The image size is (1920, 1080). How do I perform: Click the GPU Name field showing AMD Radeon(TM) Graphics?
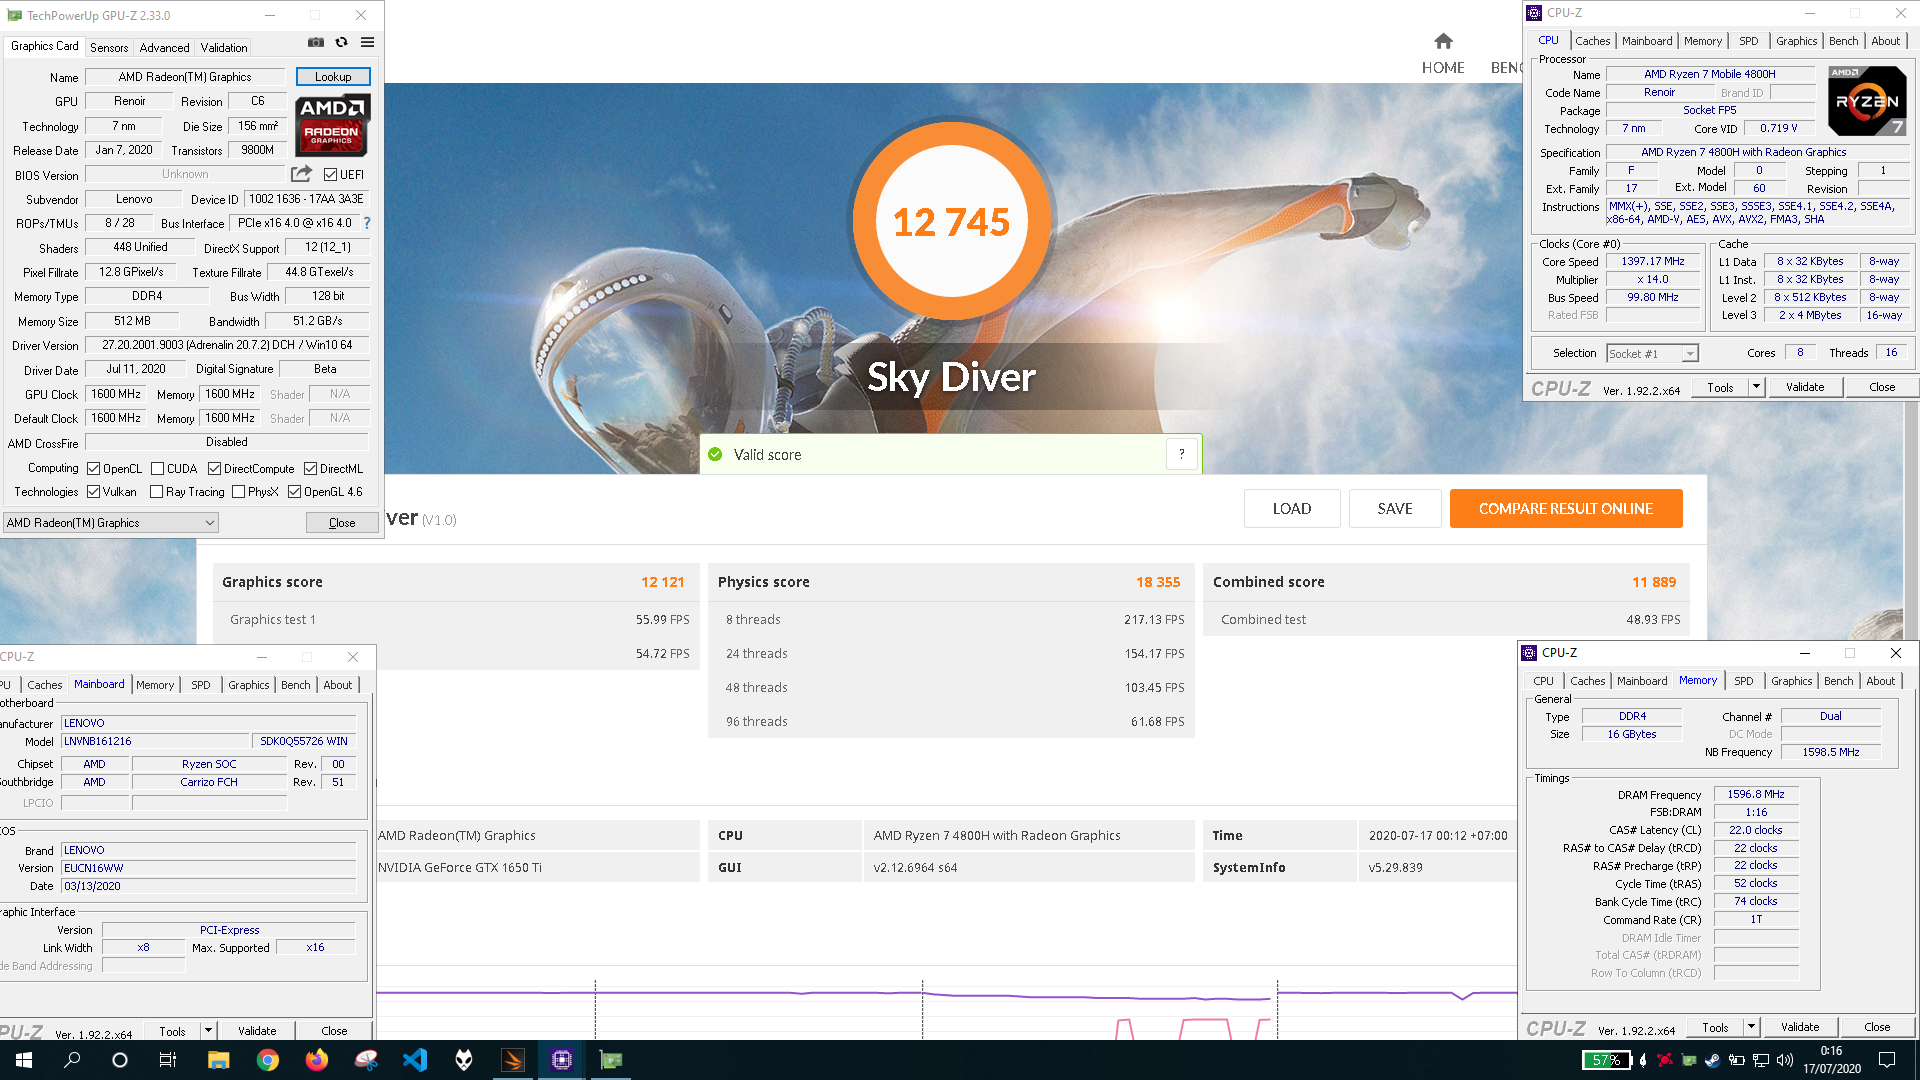[x=185, y=77]
